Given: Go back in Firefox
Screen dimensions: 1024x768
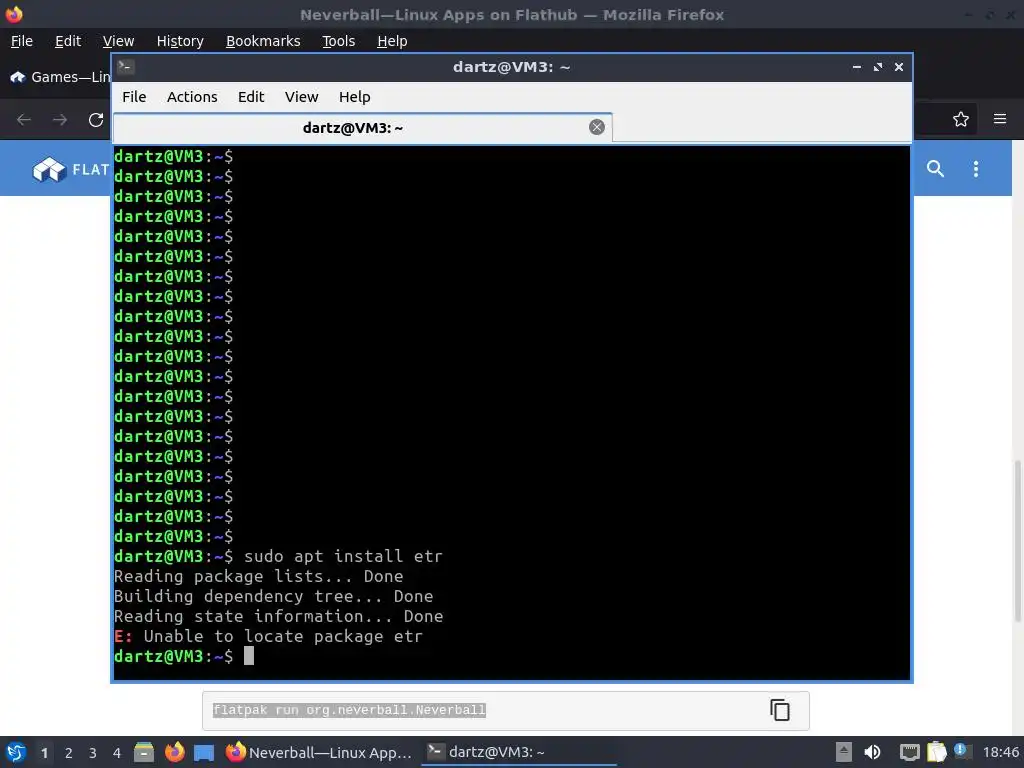Looking at the screenshot, I should pos(24,120).
